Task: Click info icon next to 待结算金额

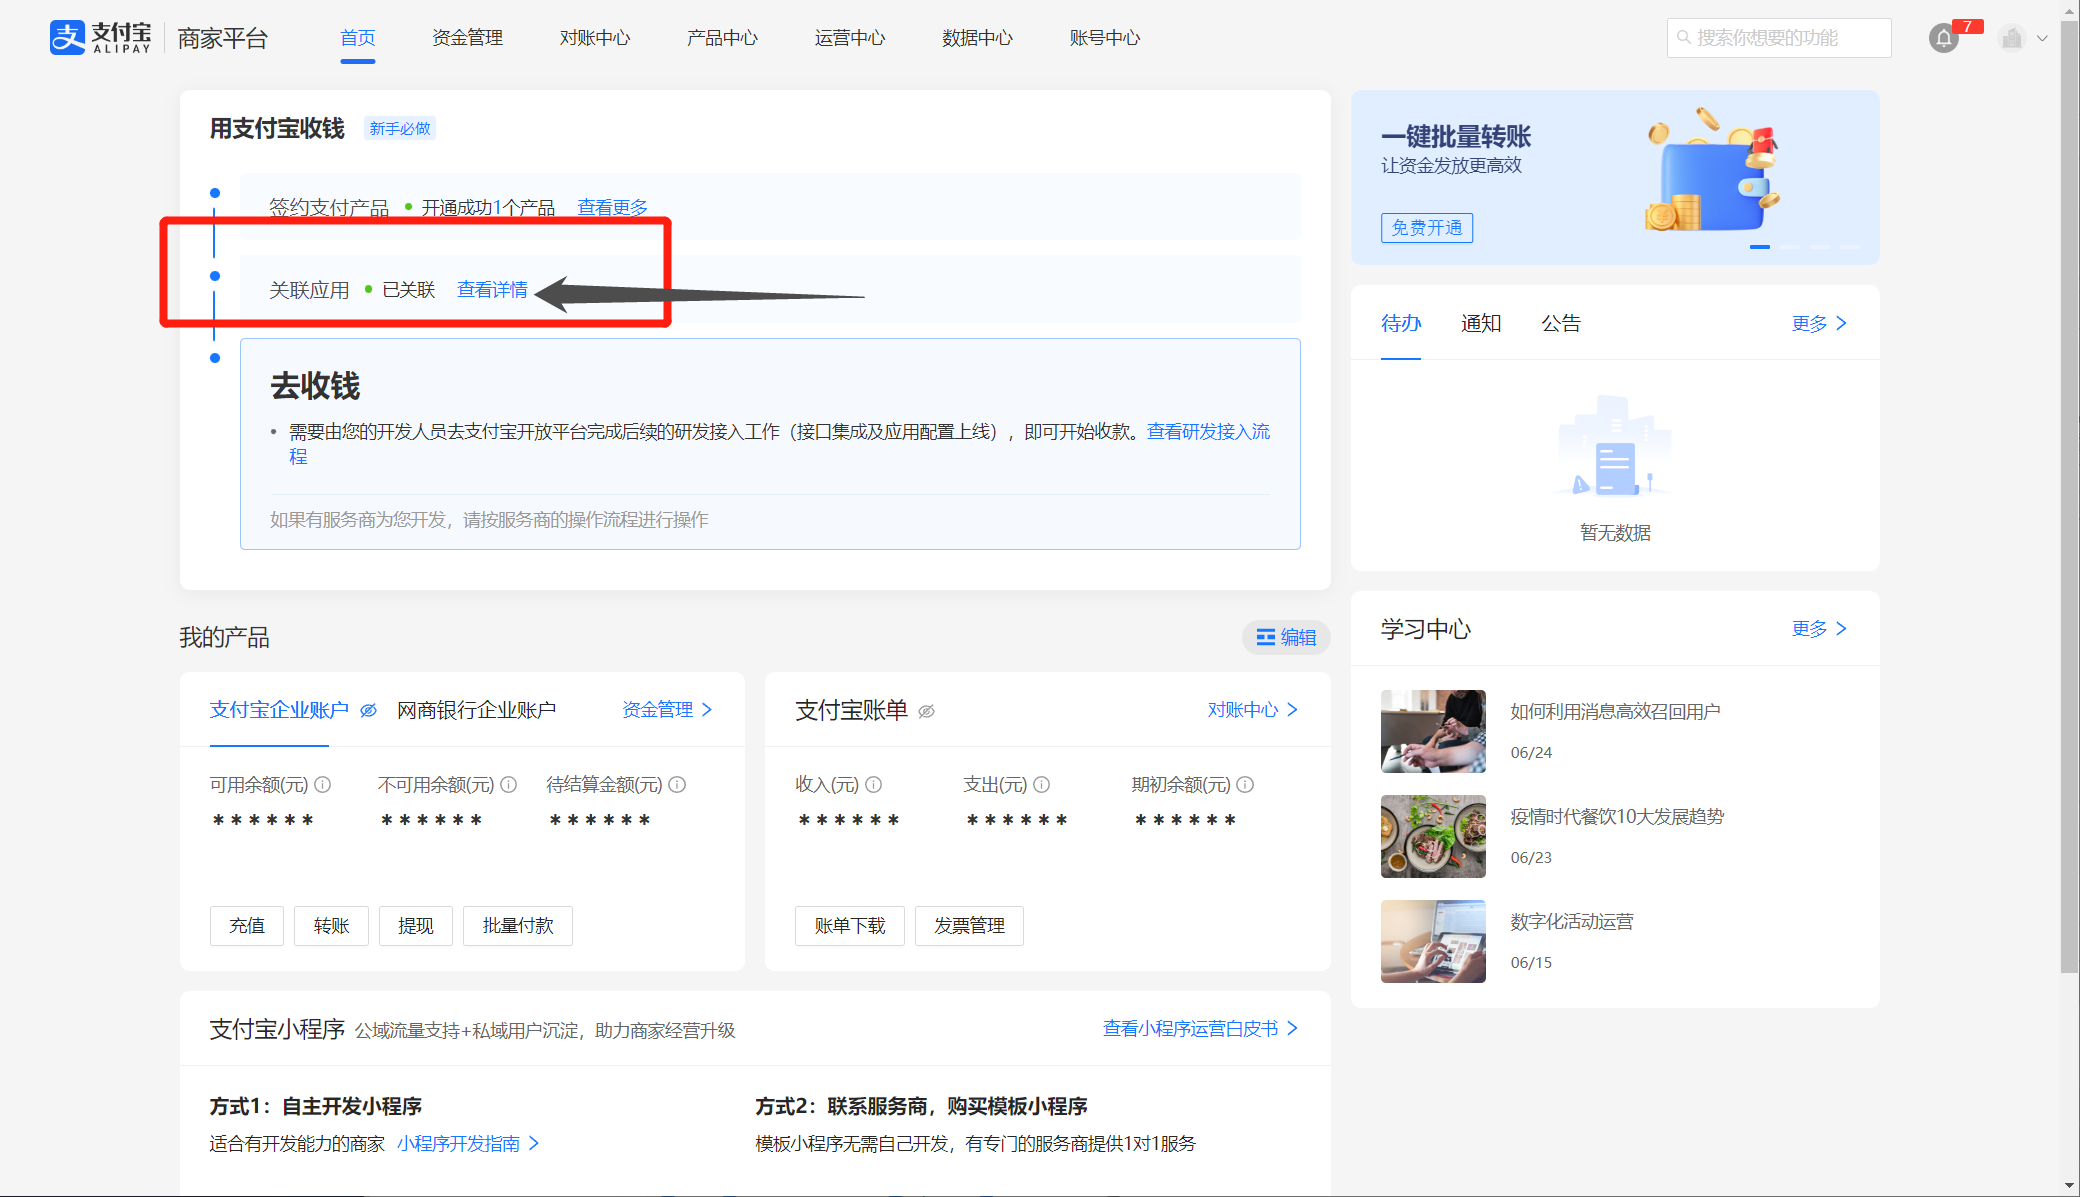Action: click(x=677, y=785)
